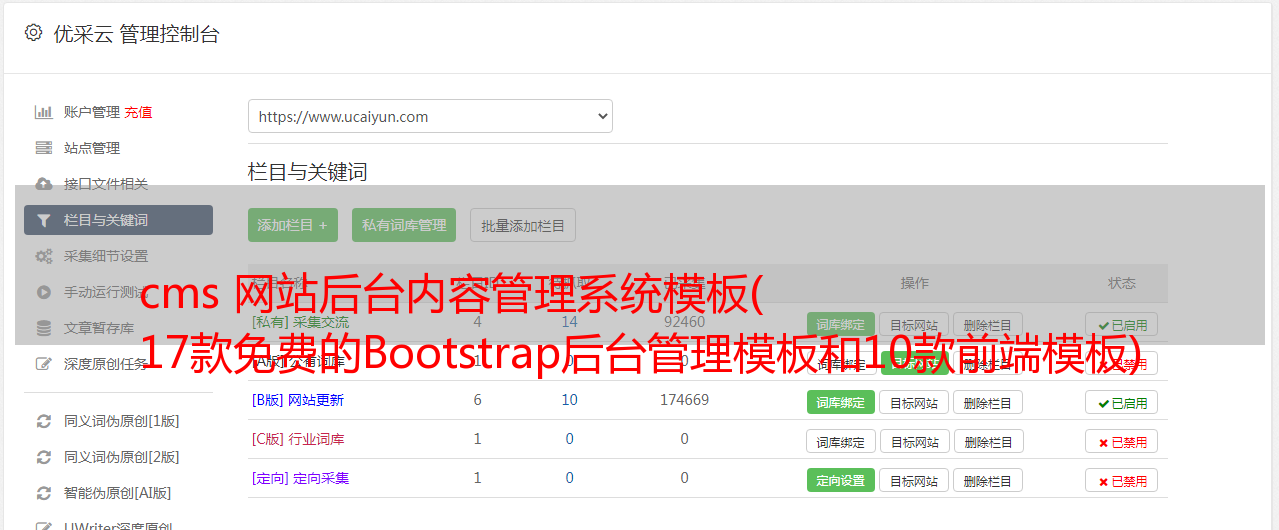Screen dimensions: 1279x530
Task: Toggle 已禁用 status for 定向采集
Action: [x=1122, y=481]
